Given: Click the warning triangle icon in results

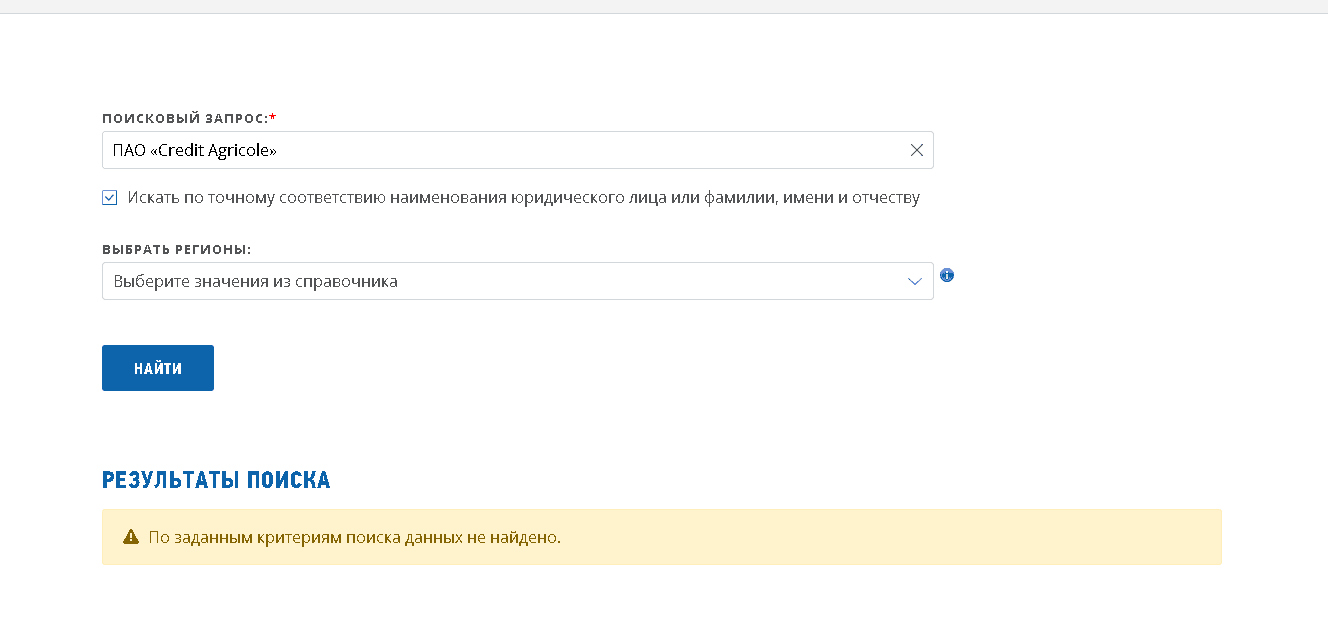Looking at the screenshot, I should click(x=130, y=537).
